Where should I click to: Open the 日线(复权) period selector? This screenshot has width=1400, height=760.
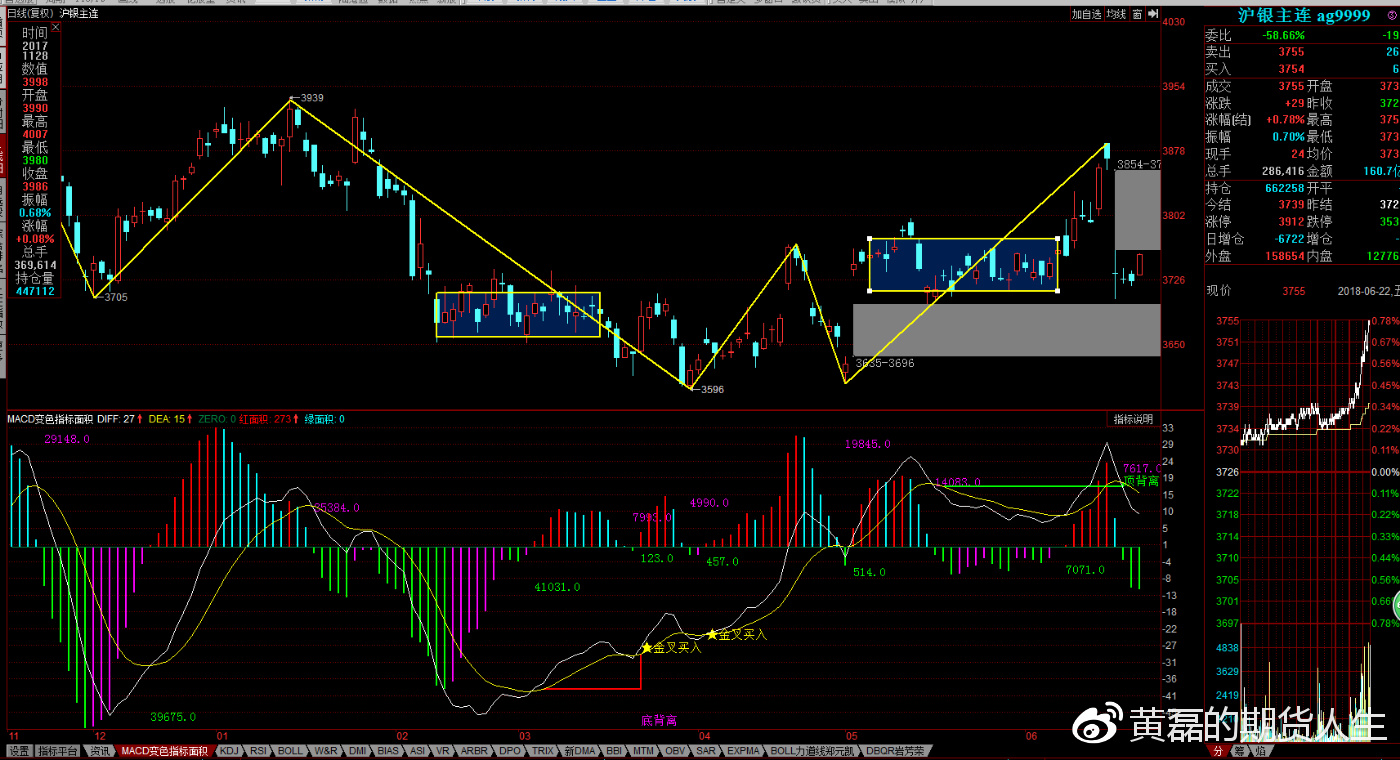click(x=30, y=14)
